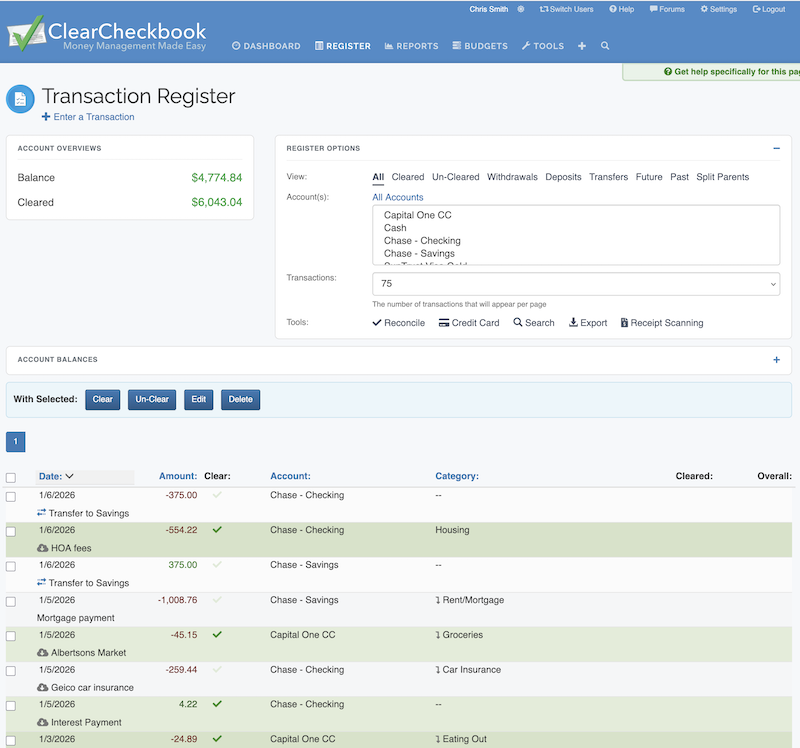Click cloud icon beside Geico car insurance

pyautogui.click(x=43, y=687)
